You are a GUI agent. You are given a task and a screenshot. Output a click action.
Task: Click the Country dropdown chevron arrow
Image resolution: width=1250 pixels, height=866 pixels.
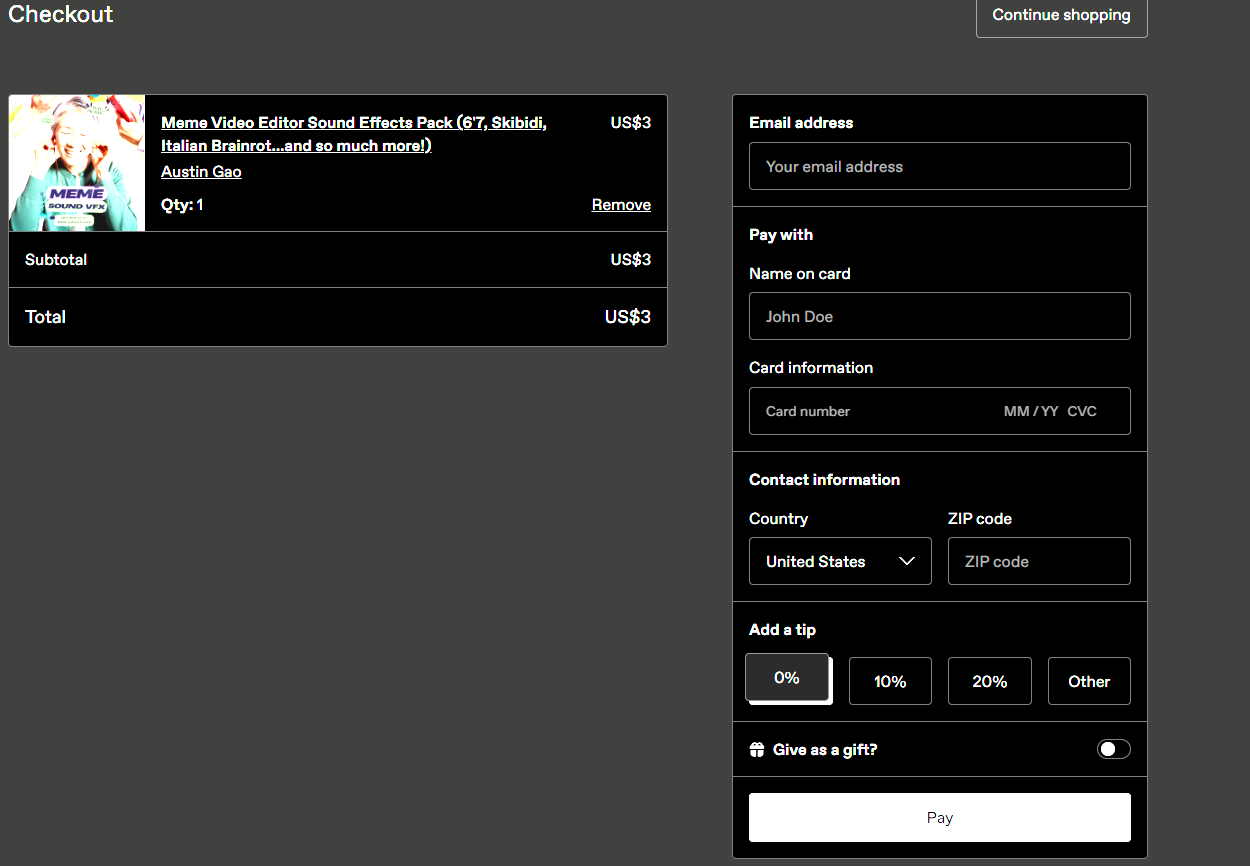coord(907,561)
